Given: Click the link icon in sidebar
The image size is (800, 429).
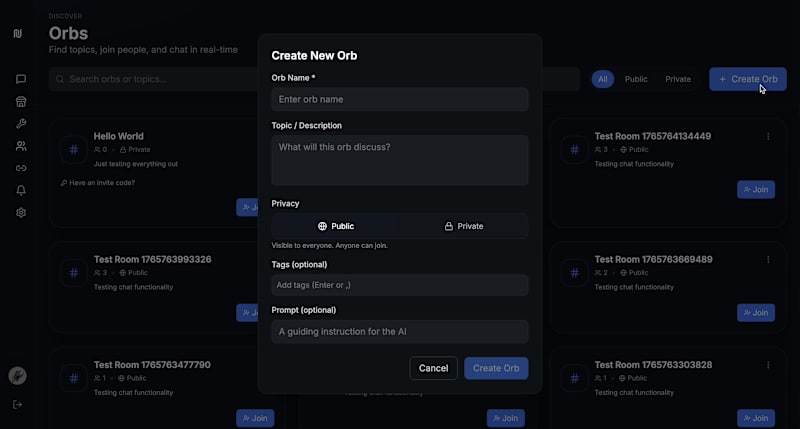Looking at the screenshot, I should (x=21, y=168).
